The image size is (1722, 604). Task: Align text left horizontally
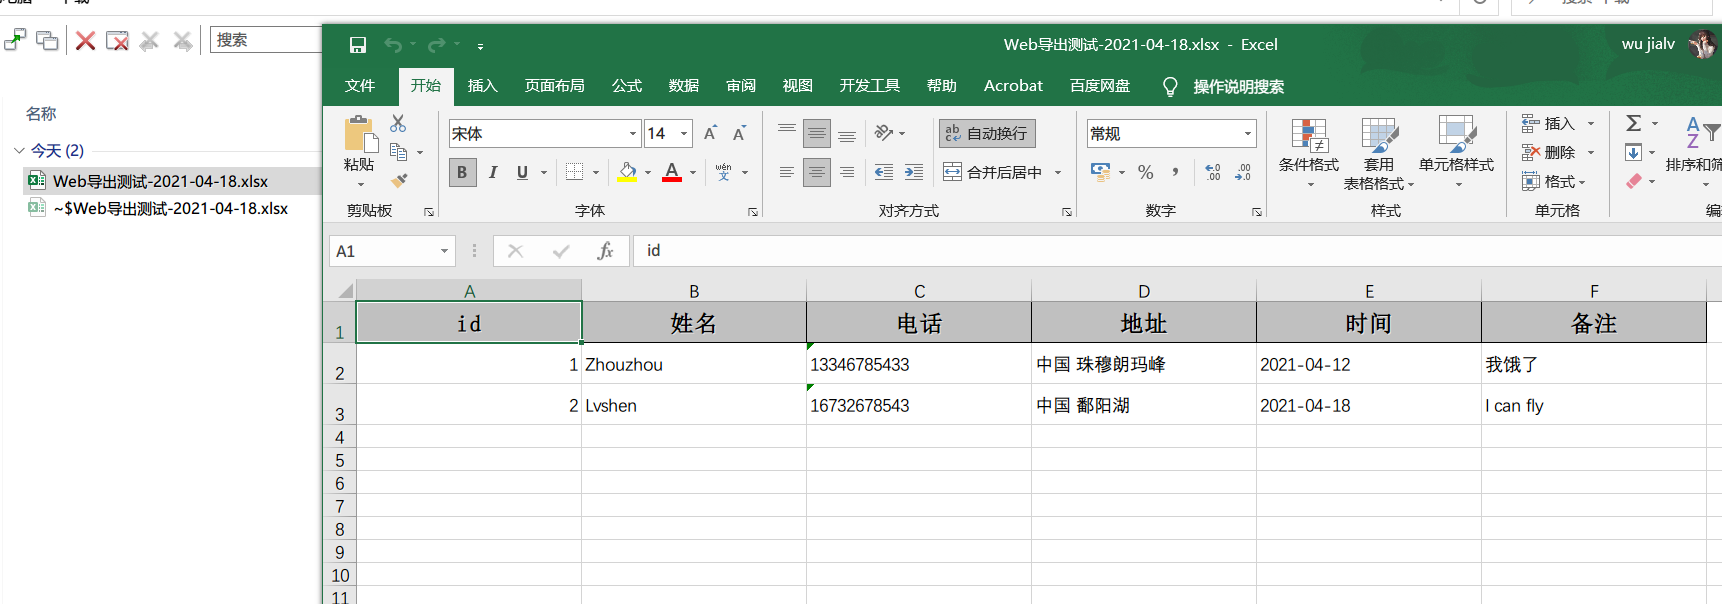point(787,172)
